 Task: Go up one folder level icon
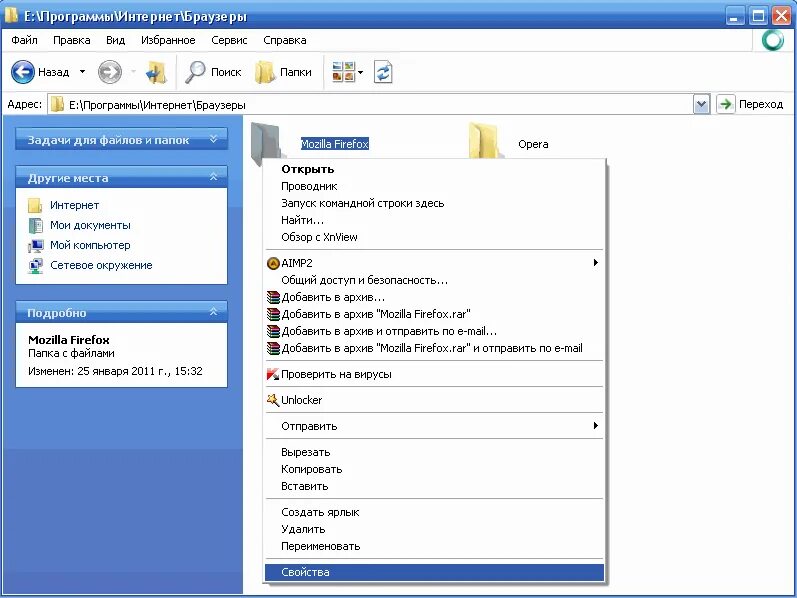156,72
